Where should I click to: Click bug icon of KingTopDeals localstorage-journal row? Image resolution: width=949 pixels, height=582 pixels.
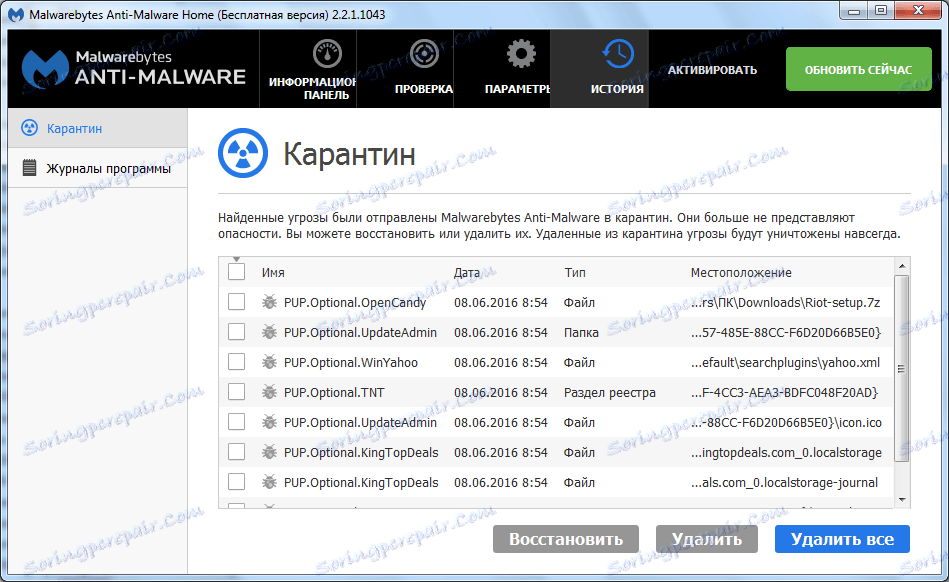coord(269,482)
